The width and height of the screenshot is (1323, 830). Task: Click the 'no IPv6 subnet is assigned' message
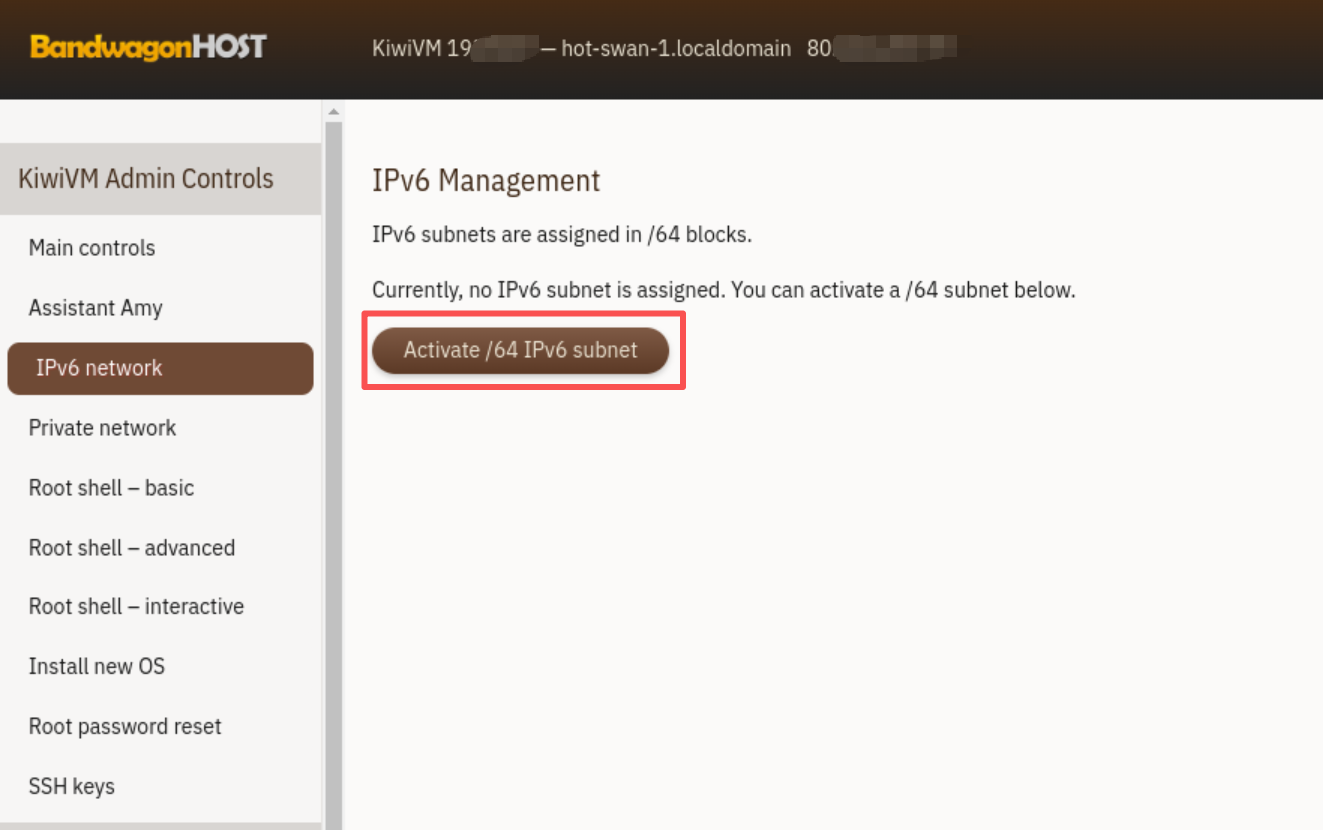coord(723,291)
